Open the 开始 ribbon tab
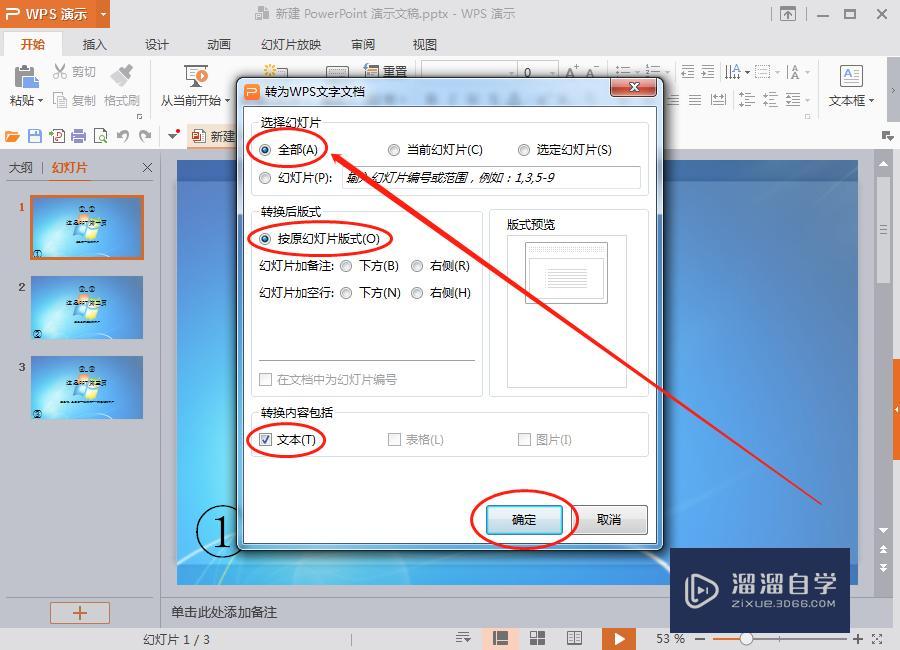The image size is (900, 650). [x=33, y=44]
